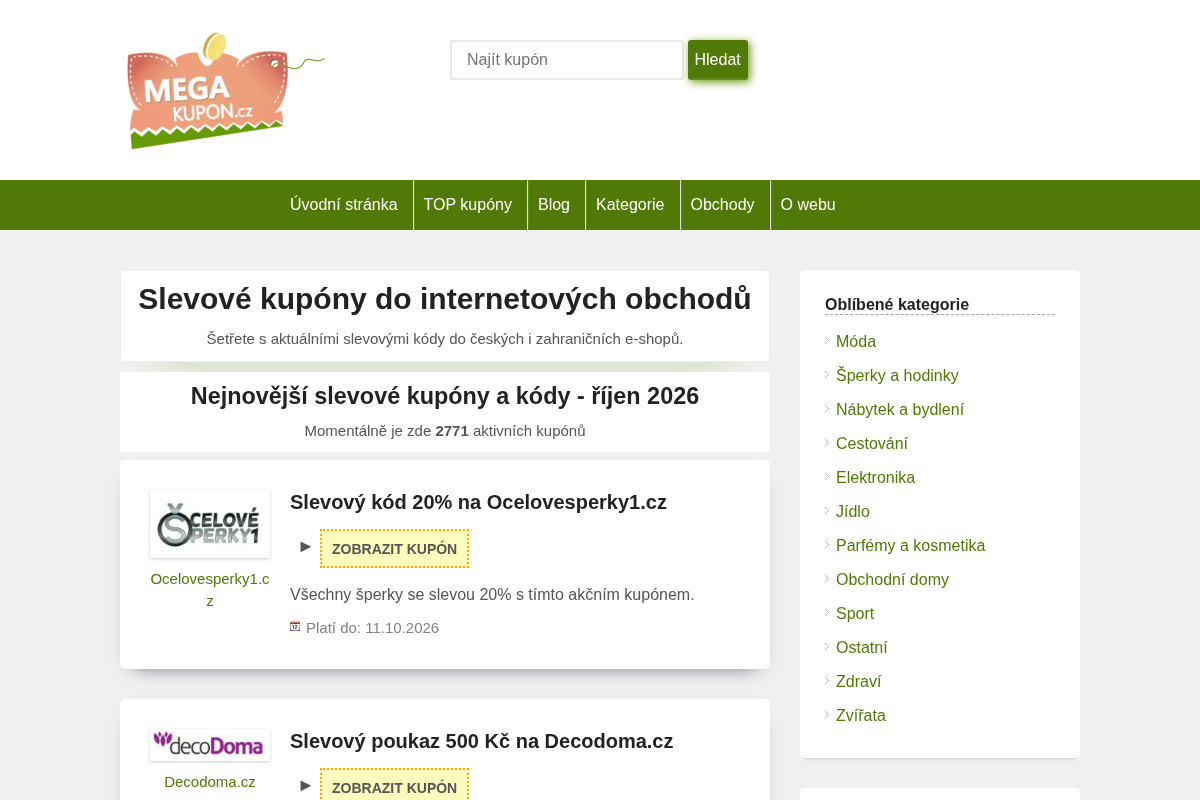
Task: Select the Sport category
Action: click(855, 614)
